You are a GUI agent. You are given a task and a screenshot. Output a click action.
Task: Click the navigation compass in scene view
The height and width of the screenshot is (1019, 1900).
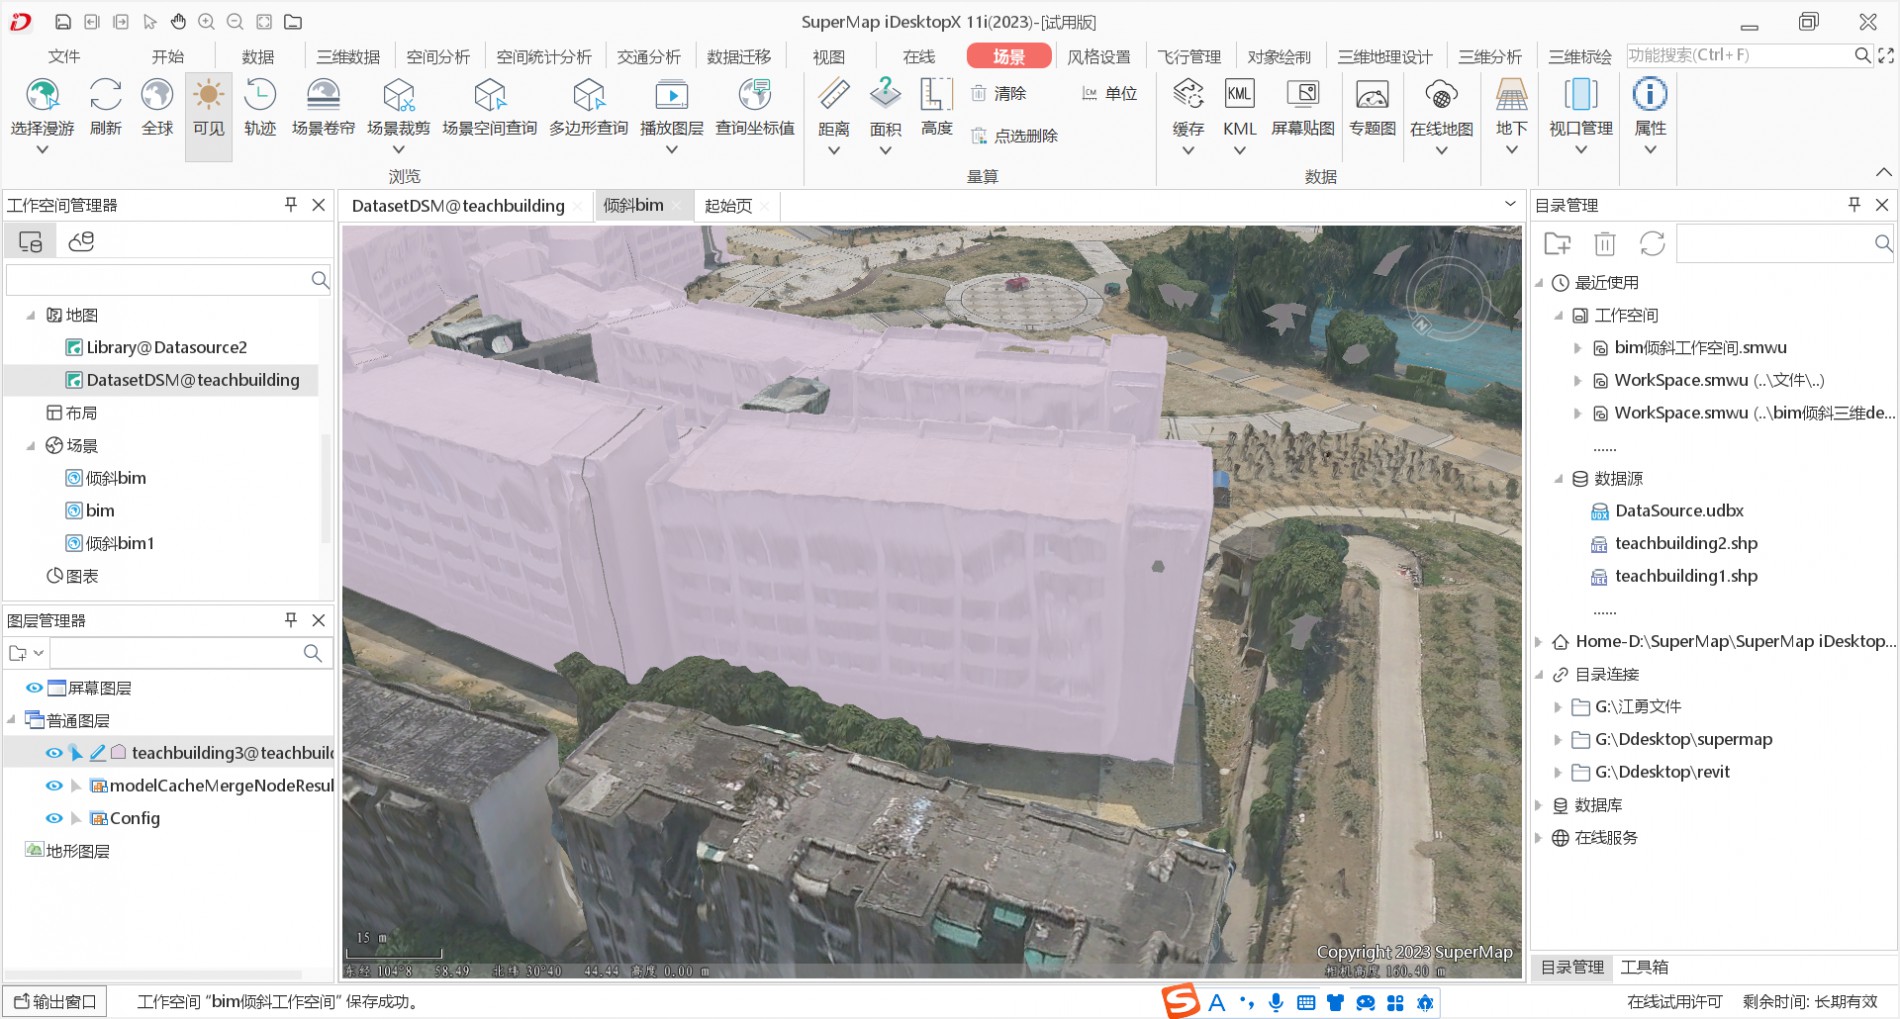coord(1447,299)
